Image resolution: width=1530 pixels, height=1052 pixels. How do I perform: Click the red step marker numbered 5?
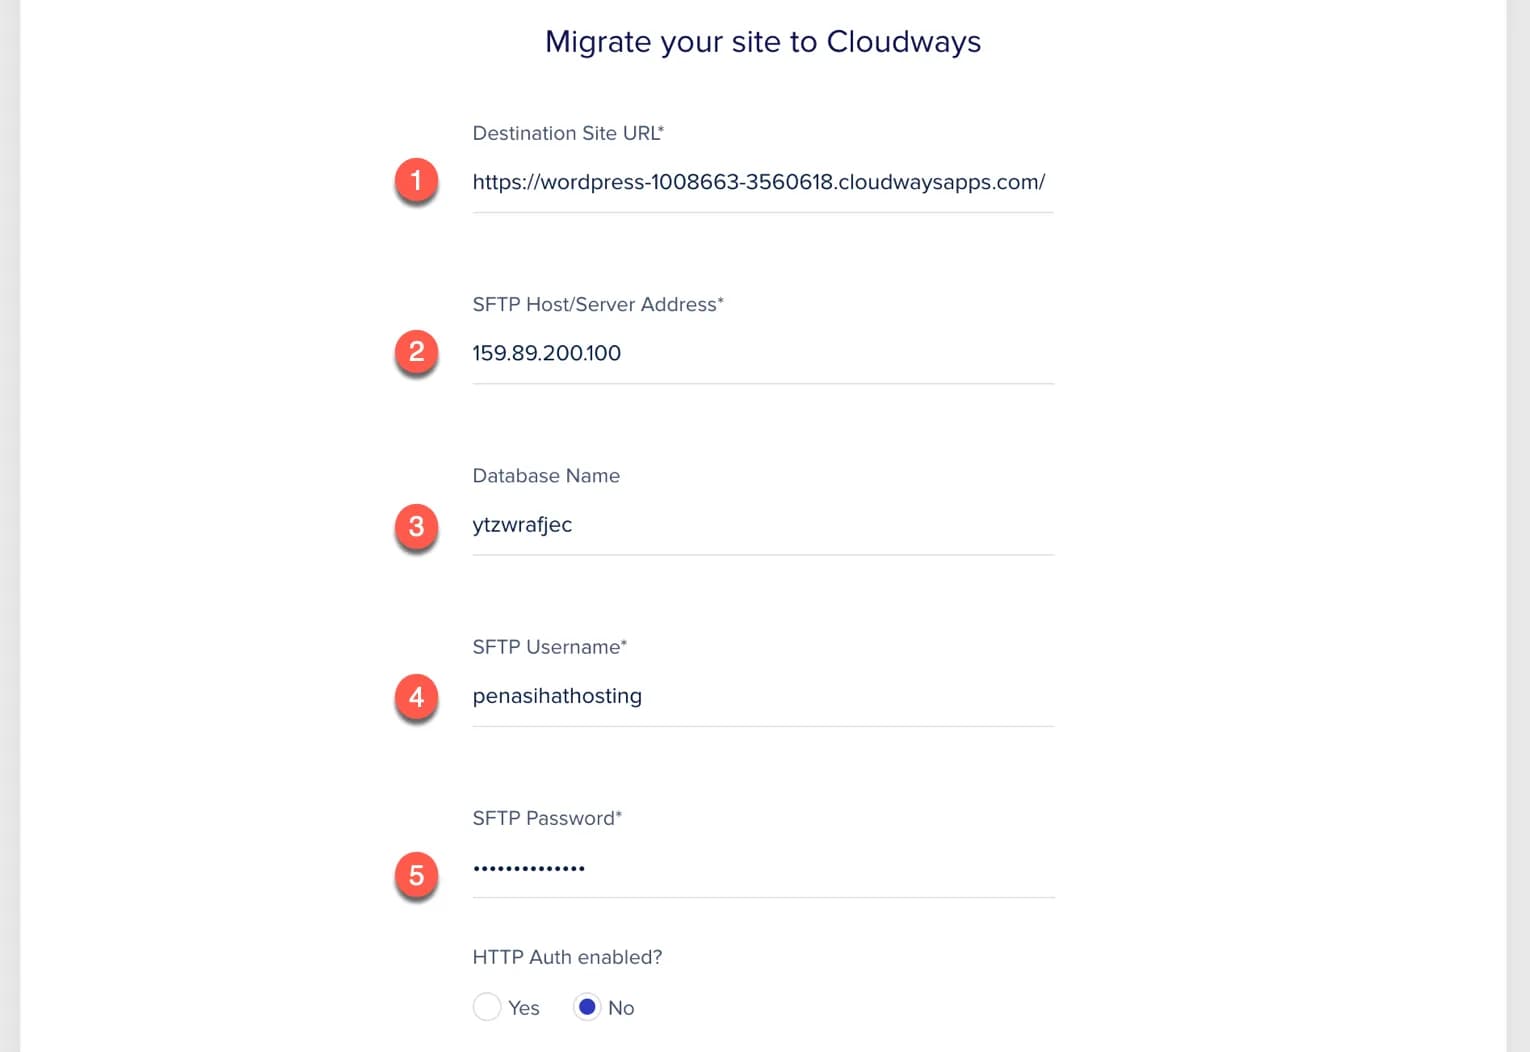[x=416, y=874]
